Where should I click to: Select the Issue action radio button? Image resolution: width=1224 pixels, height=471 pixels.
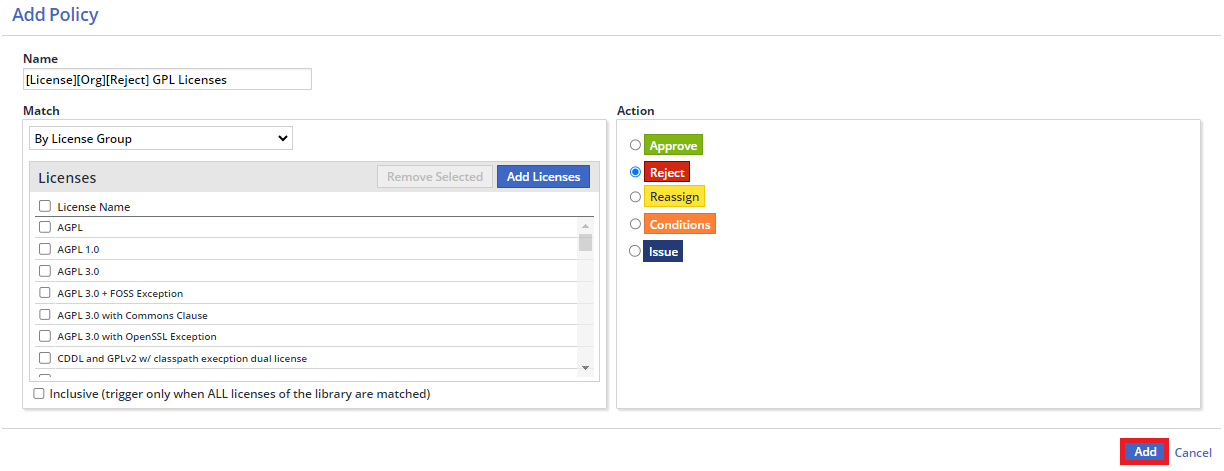click(x=635, y=251)
